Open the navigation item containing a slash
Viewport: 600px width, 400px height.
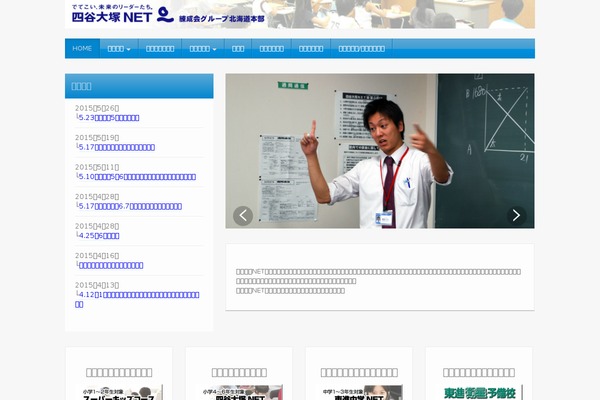(x=362, y=49)
